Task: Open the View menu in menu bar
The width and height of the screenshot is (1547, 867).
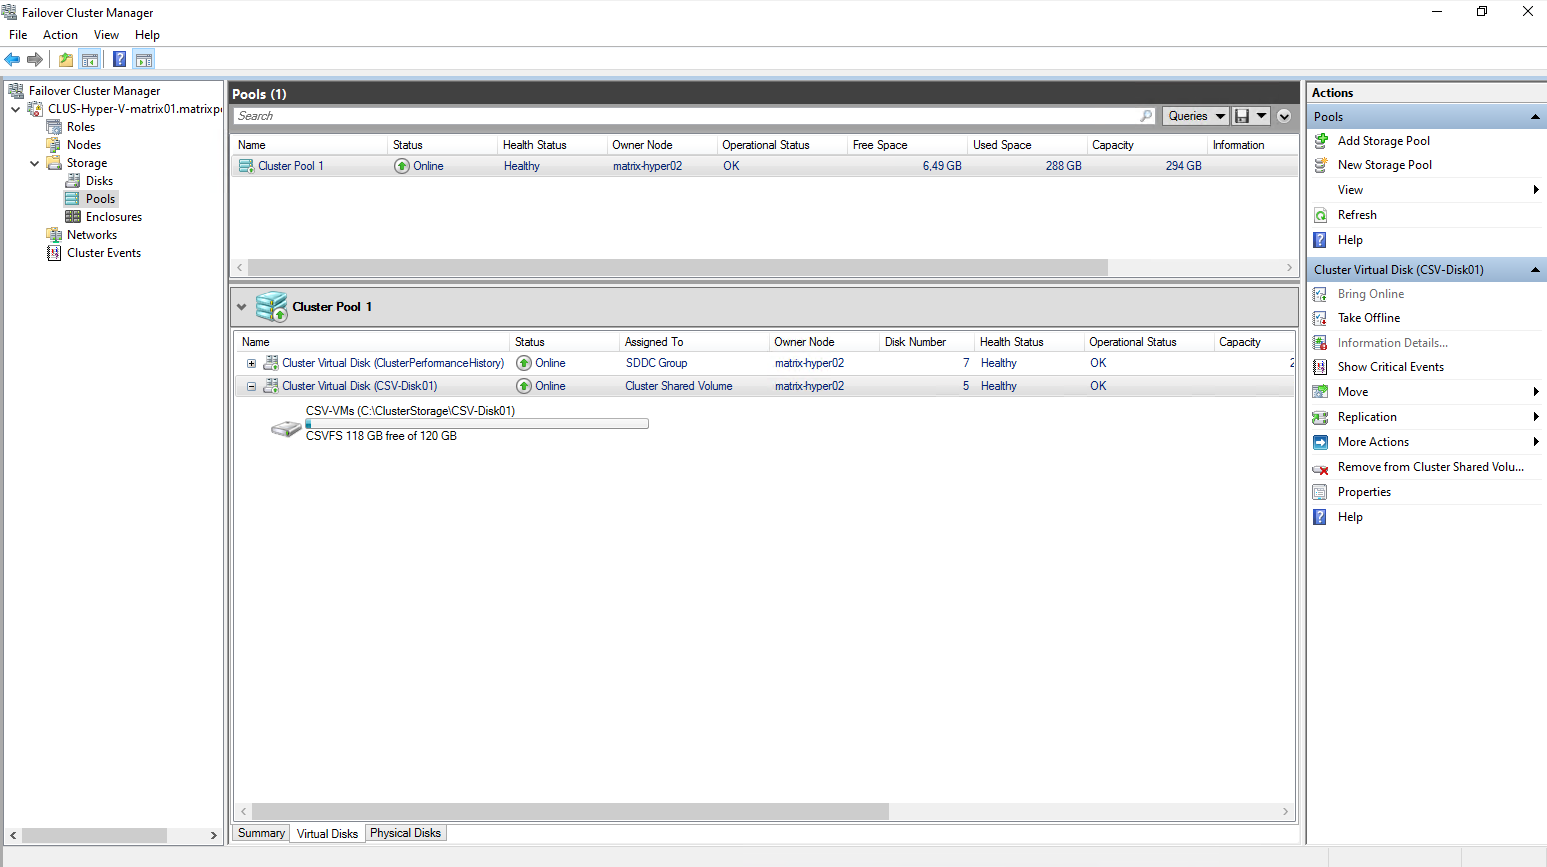Action: click(106, 35)
